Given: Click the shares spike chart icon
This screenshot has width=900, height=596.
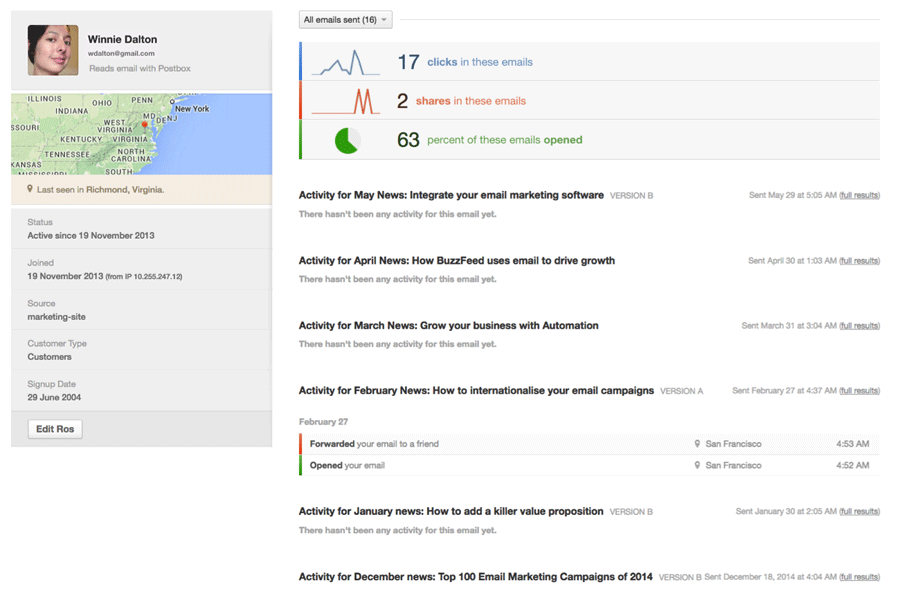Looking at the screenshot, I should [x=345, y=101].
